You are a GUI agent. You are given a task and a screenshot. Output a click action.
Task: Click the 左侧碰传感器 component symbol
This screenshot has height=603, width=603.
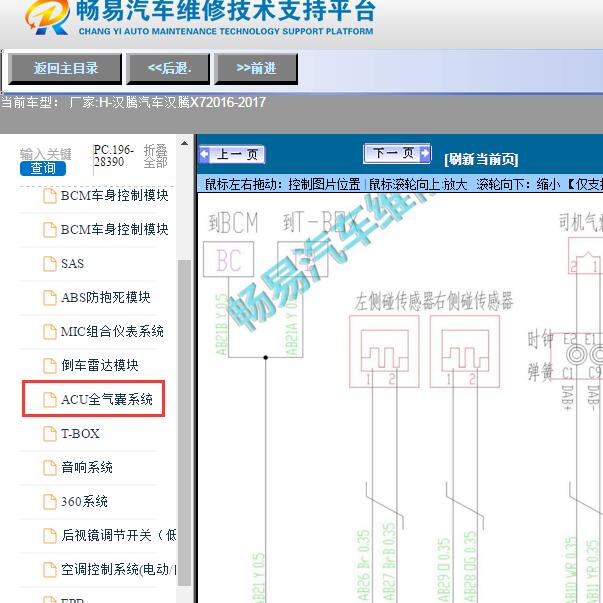(x=384, y=351)
